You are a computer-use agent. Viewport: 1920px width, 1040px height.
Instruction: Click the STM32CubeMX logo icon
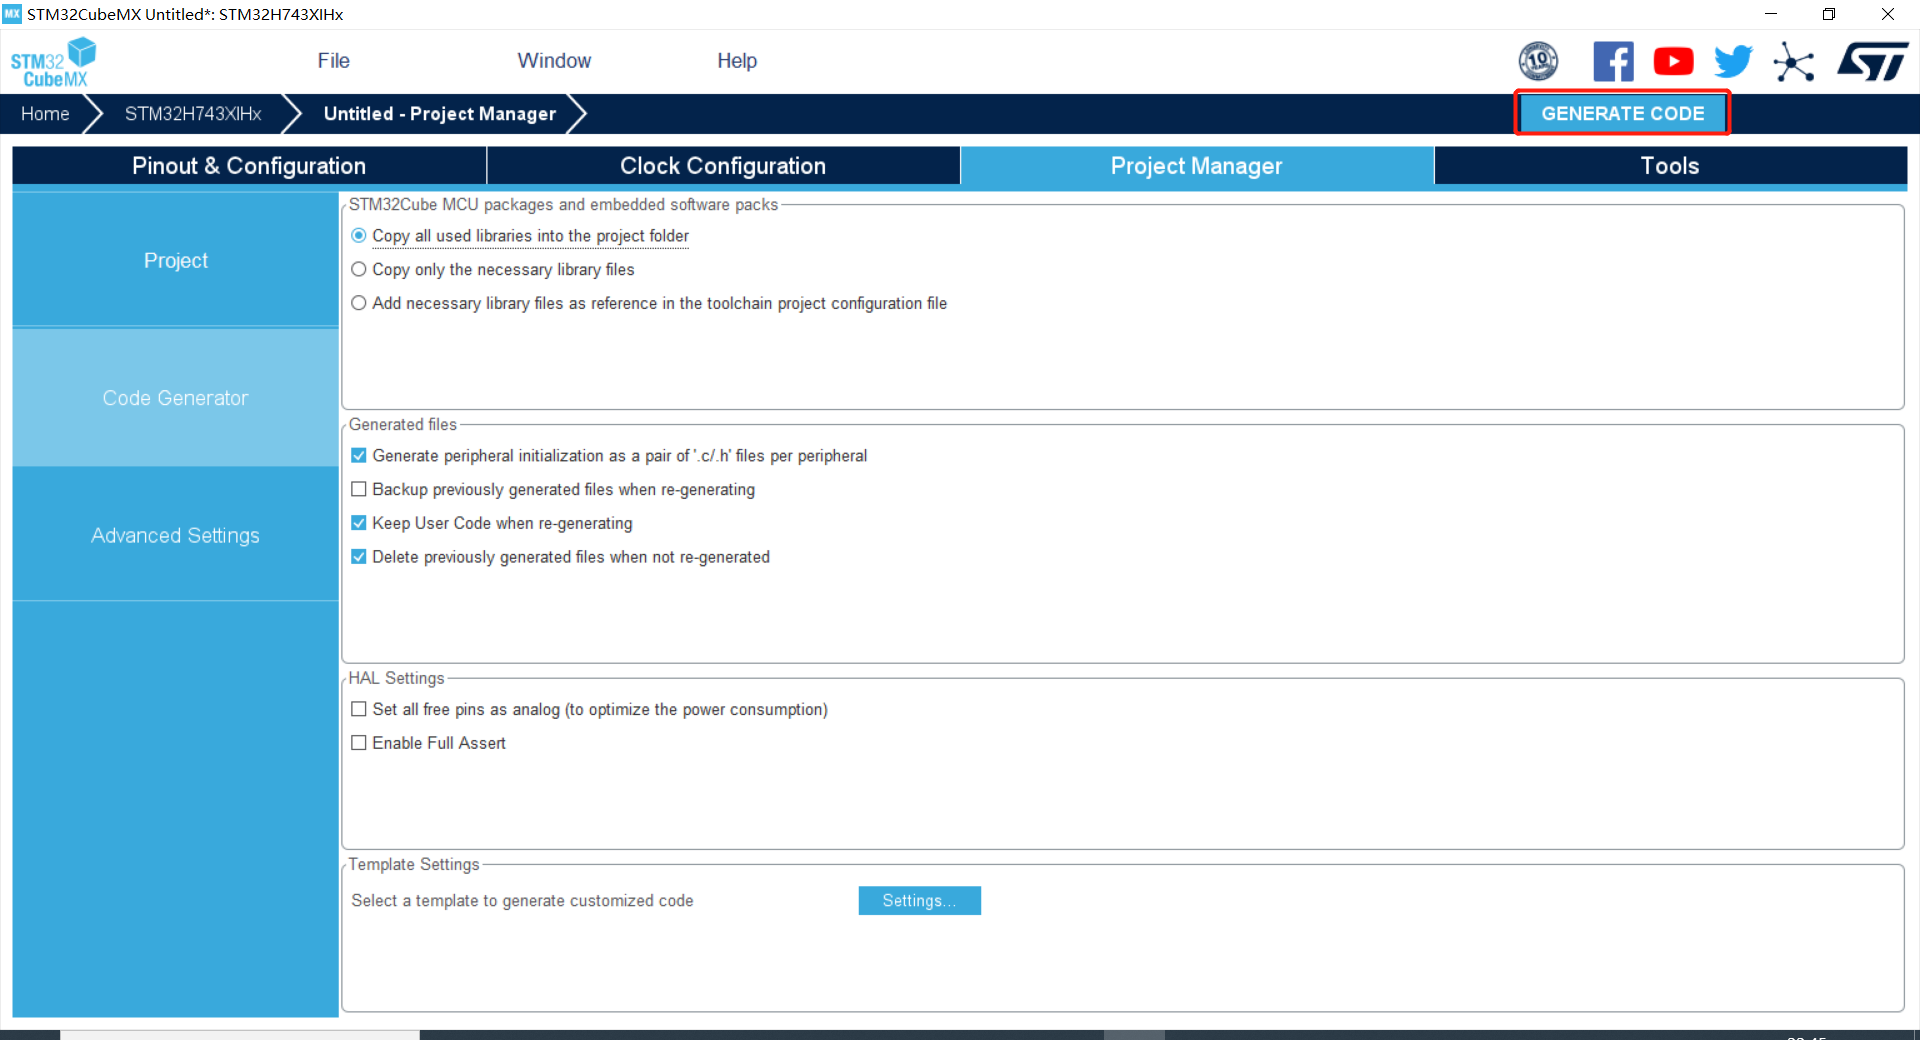[53, 62]
